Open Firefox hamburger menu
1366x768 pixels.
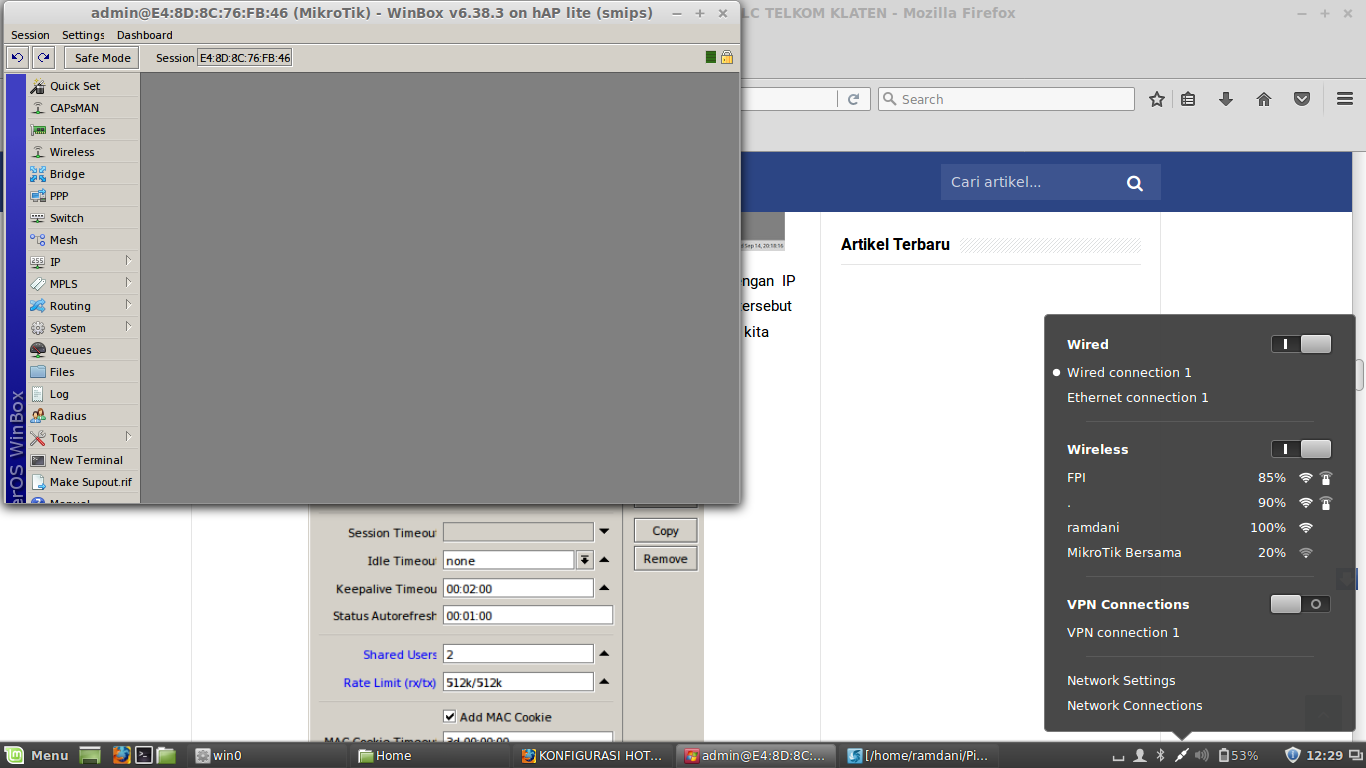click(x=1345, y=99)
